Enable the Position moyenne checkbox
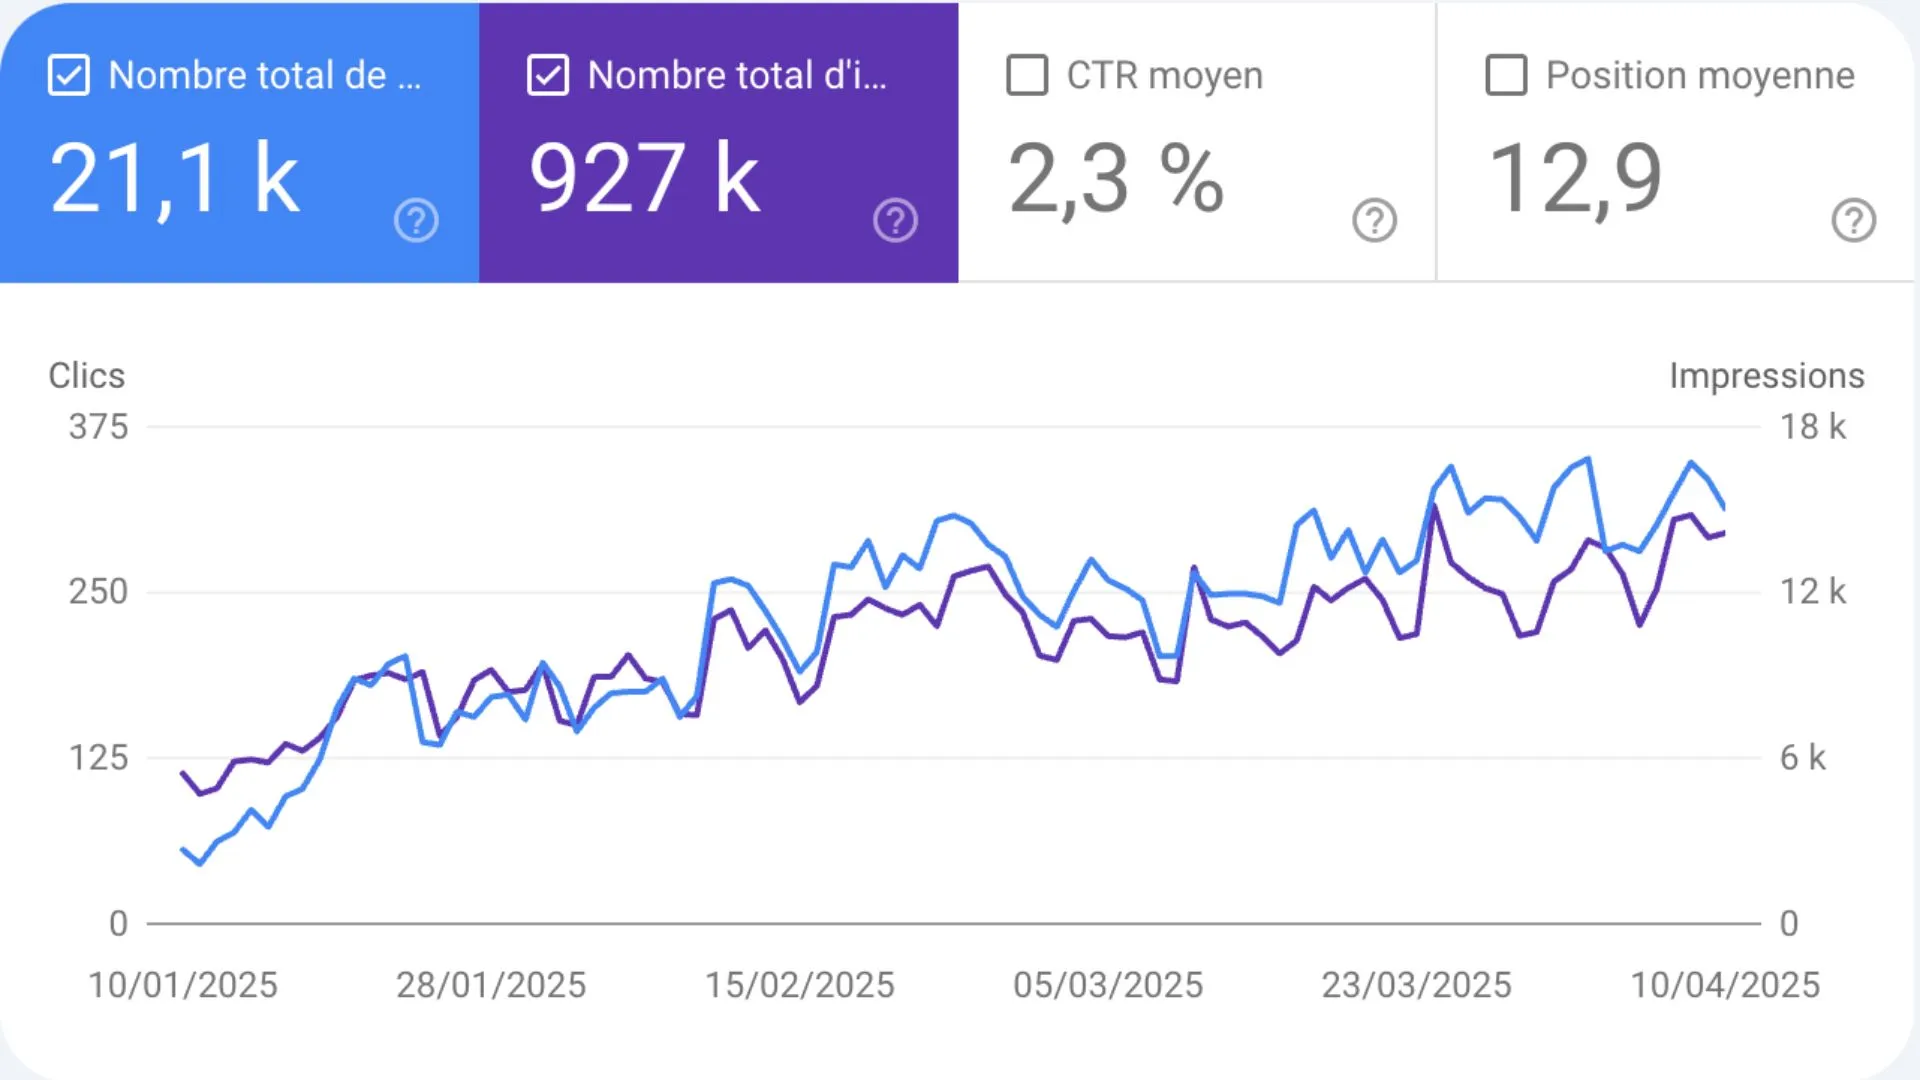 click(1506, 75)
